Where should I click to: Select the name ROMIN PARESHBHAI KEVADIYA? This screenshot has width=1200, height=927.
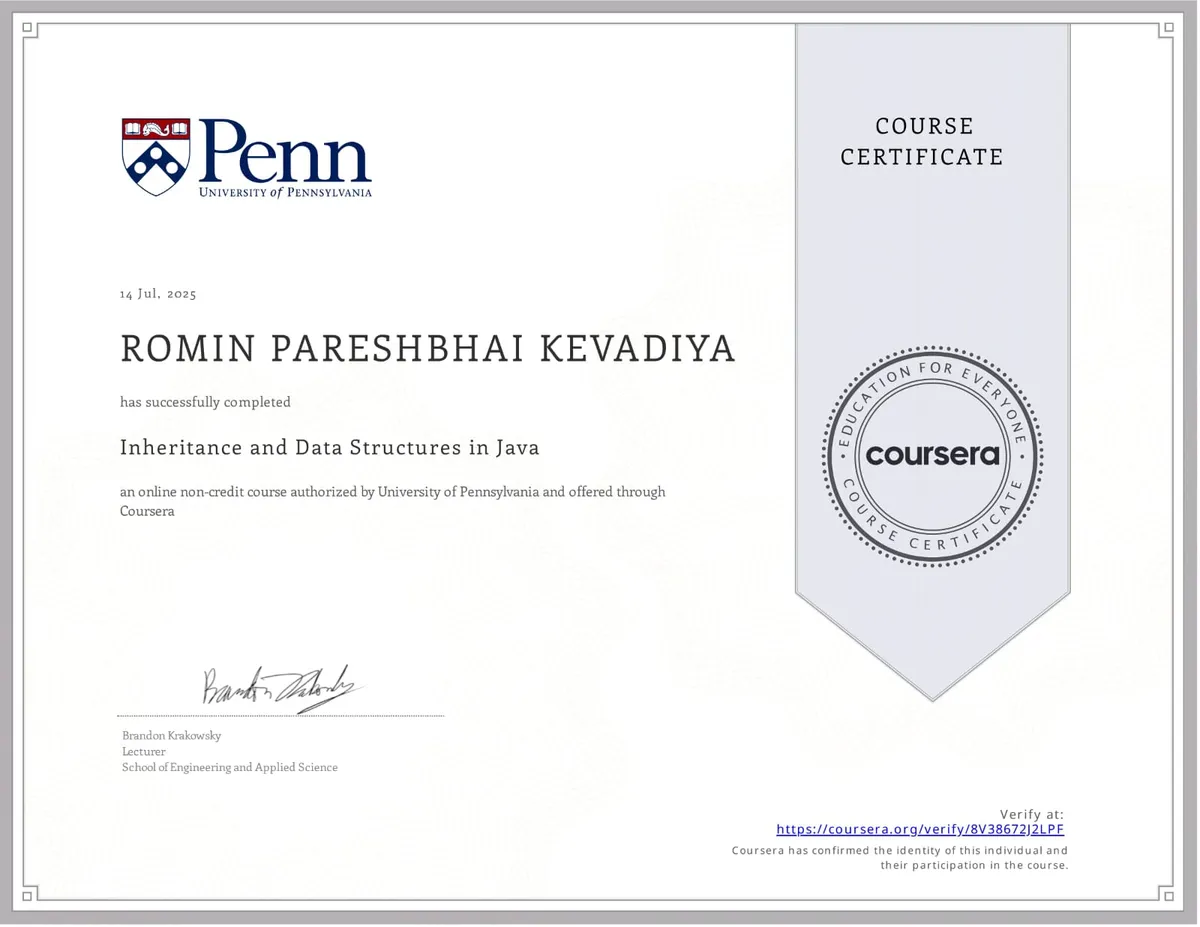[x=428, y=349]
